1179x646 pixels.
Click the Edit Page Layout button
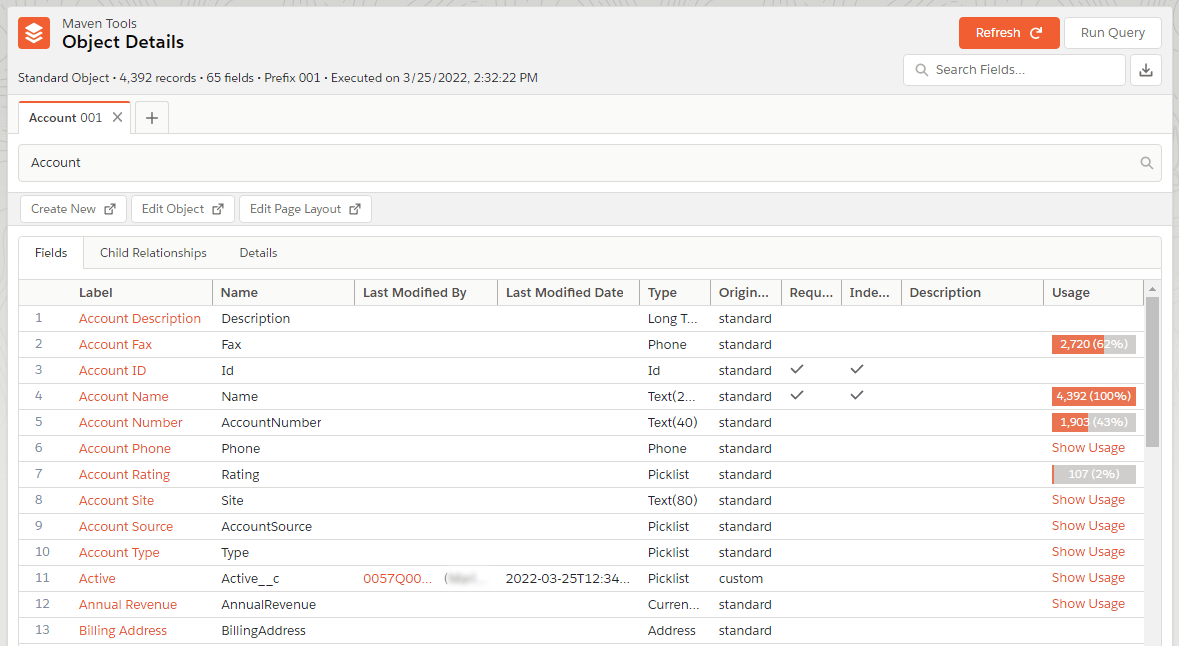tap(305, 209)
